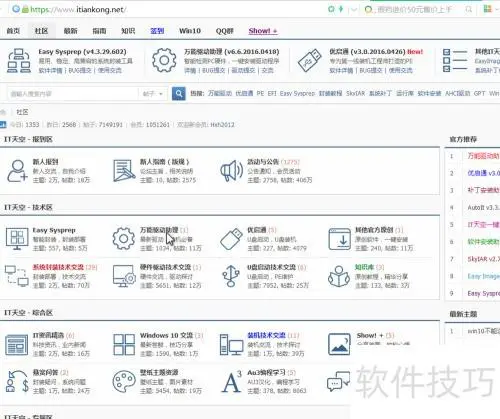Select the 社区 navigation tab
500x419 pixels.
(41, 31)
